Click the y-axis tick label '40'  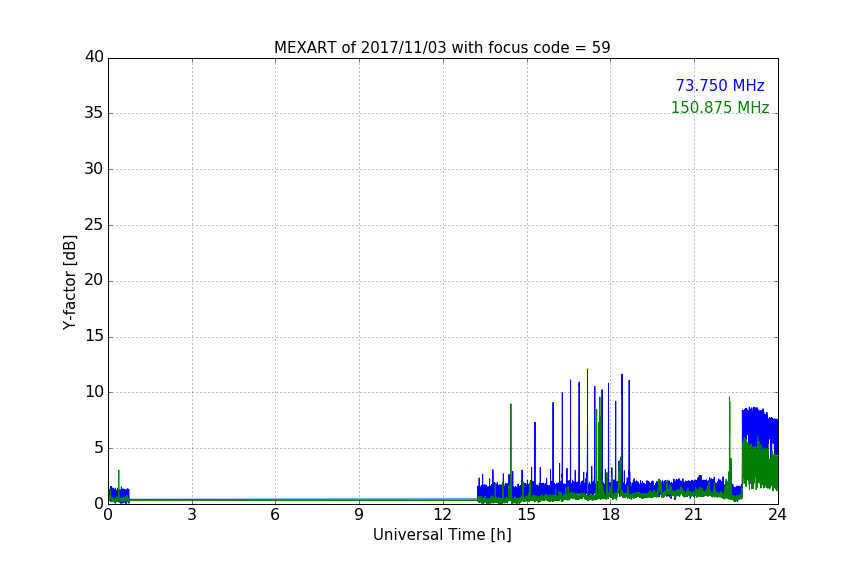pyautogui.click(x=94, y=57)
